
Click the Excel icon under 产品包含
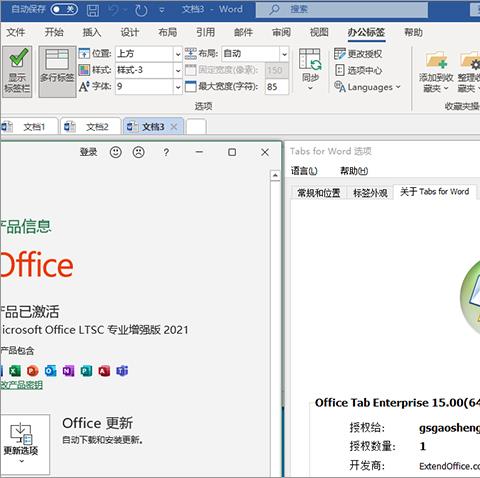tap(15, 371)
